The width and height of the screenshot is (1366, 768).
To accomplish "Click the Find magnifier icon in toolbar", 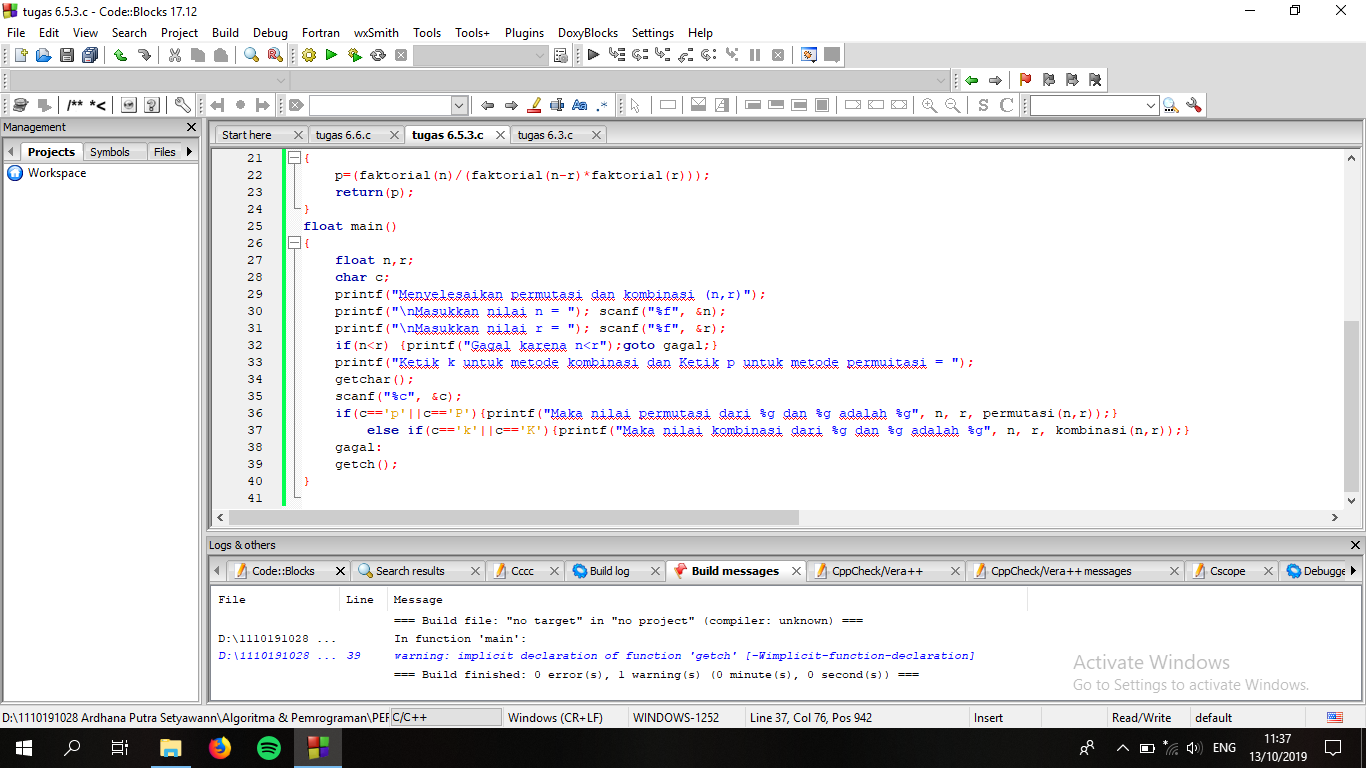I will pos(252,55).
